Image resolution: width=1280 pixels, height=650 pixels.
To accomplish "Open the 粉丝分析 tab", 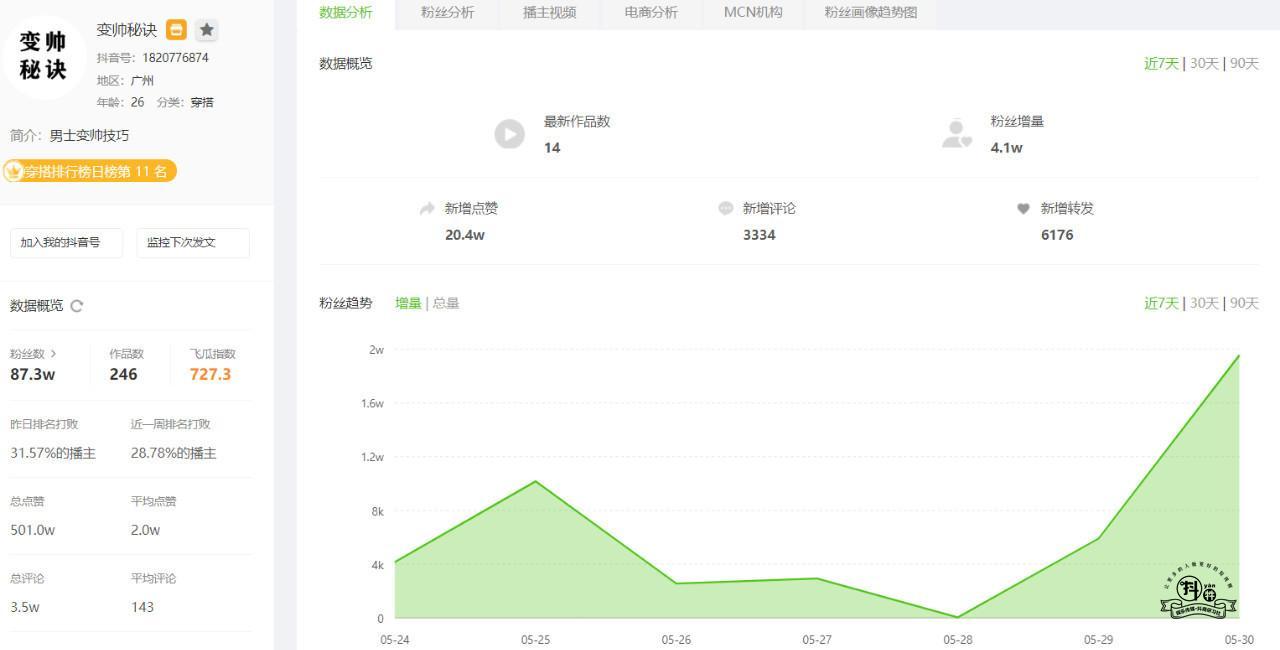I will [x=447, y=13].
